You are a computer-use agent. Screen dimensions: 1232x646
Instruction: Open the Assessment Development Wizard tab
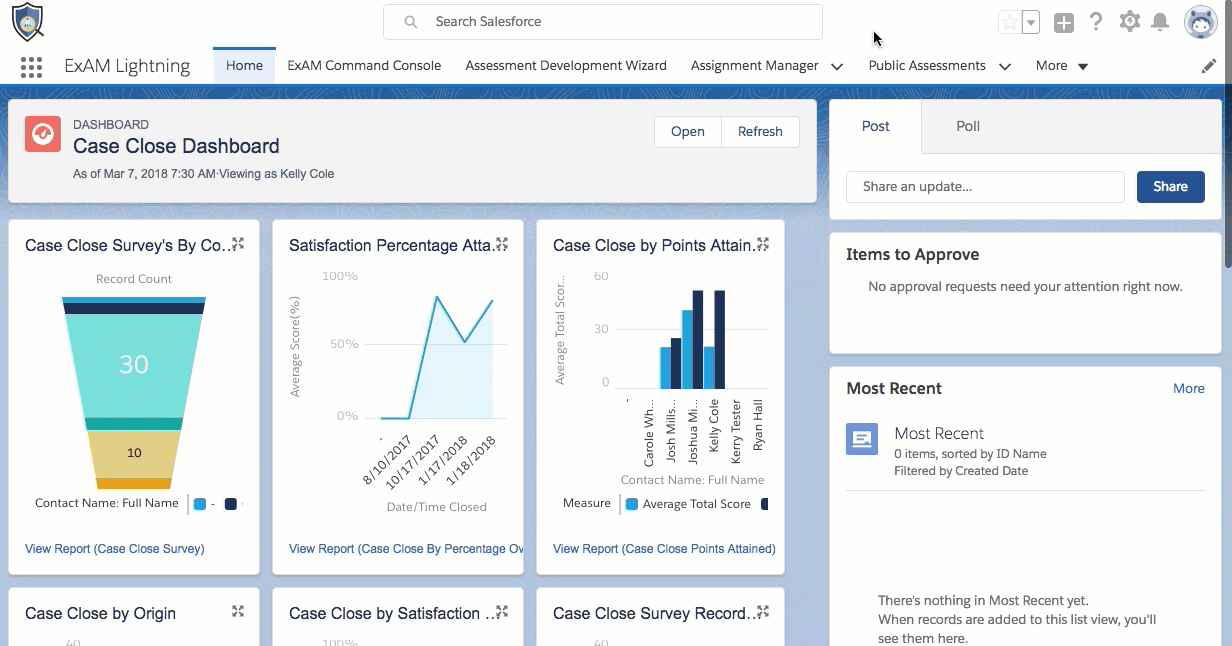point(566,66)
